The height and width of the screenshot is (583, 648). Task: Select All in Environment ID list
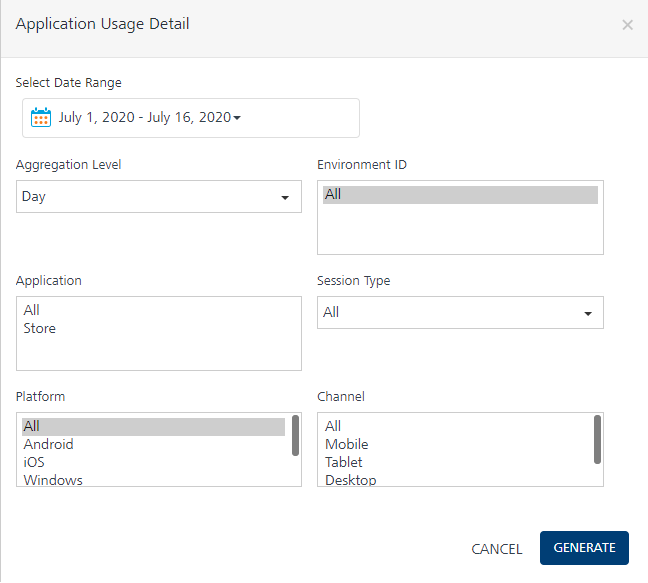coord(460,195)
